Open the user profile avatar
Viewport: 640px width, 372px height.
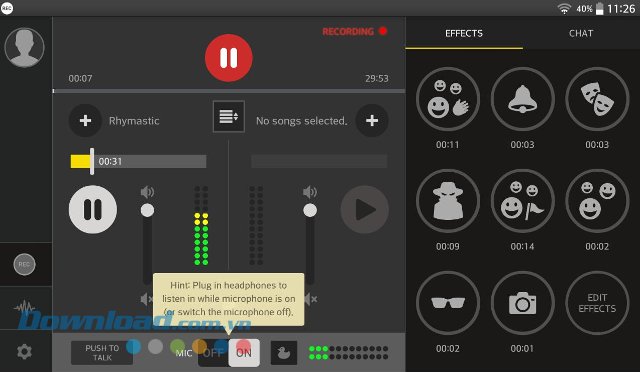[x=24, y=47]
